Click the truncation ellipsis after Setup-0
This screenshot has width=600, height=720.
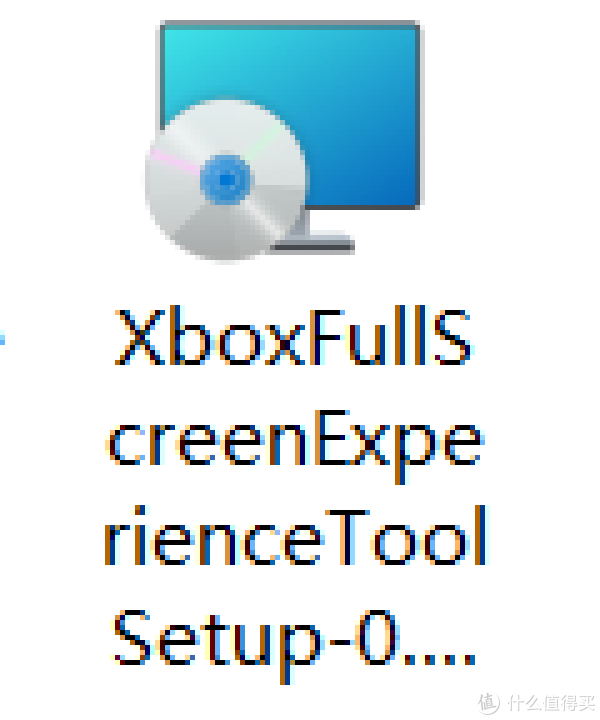[x=438, y=658]
